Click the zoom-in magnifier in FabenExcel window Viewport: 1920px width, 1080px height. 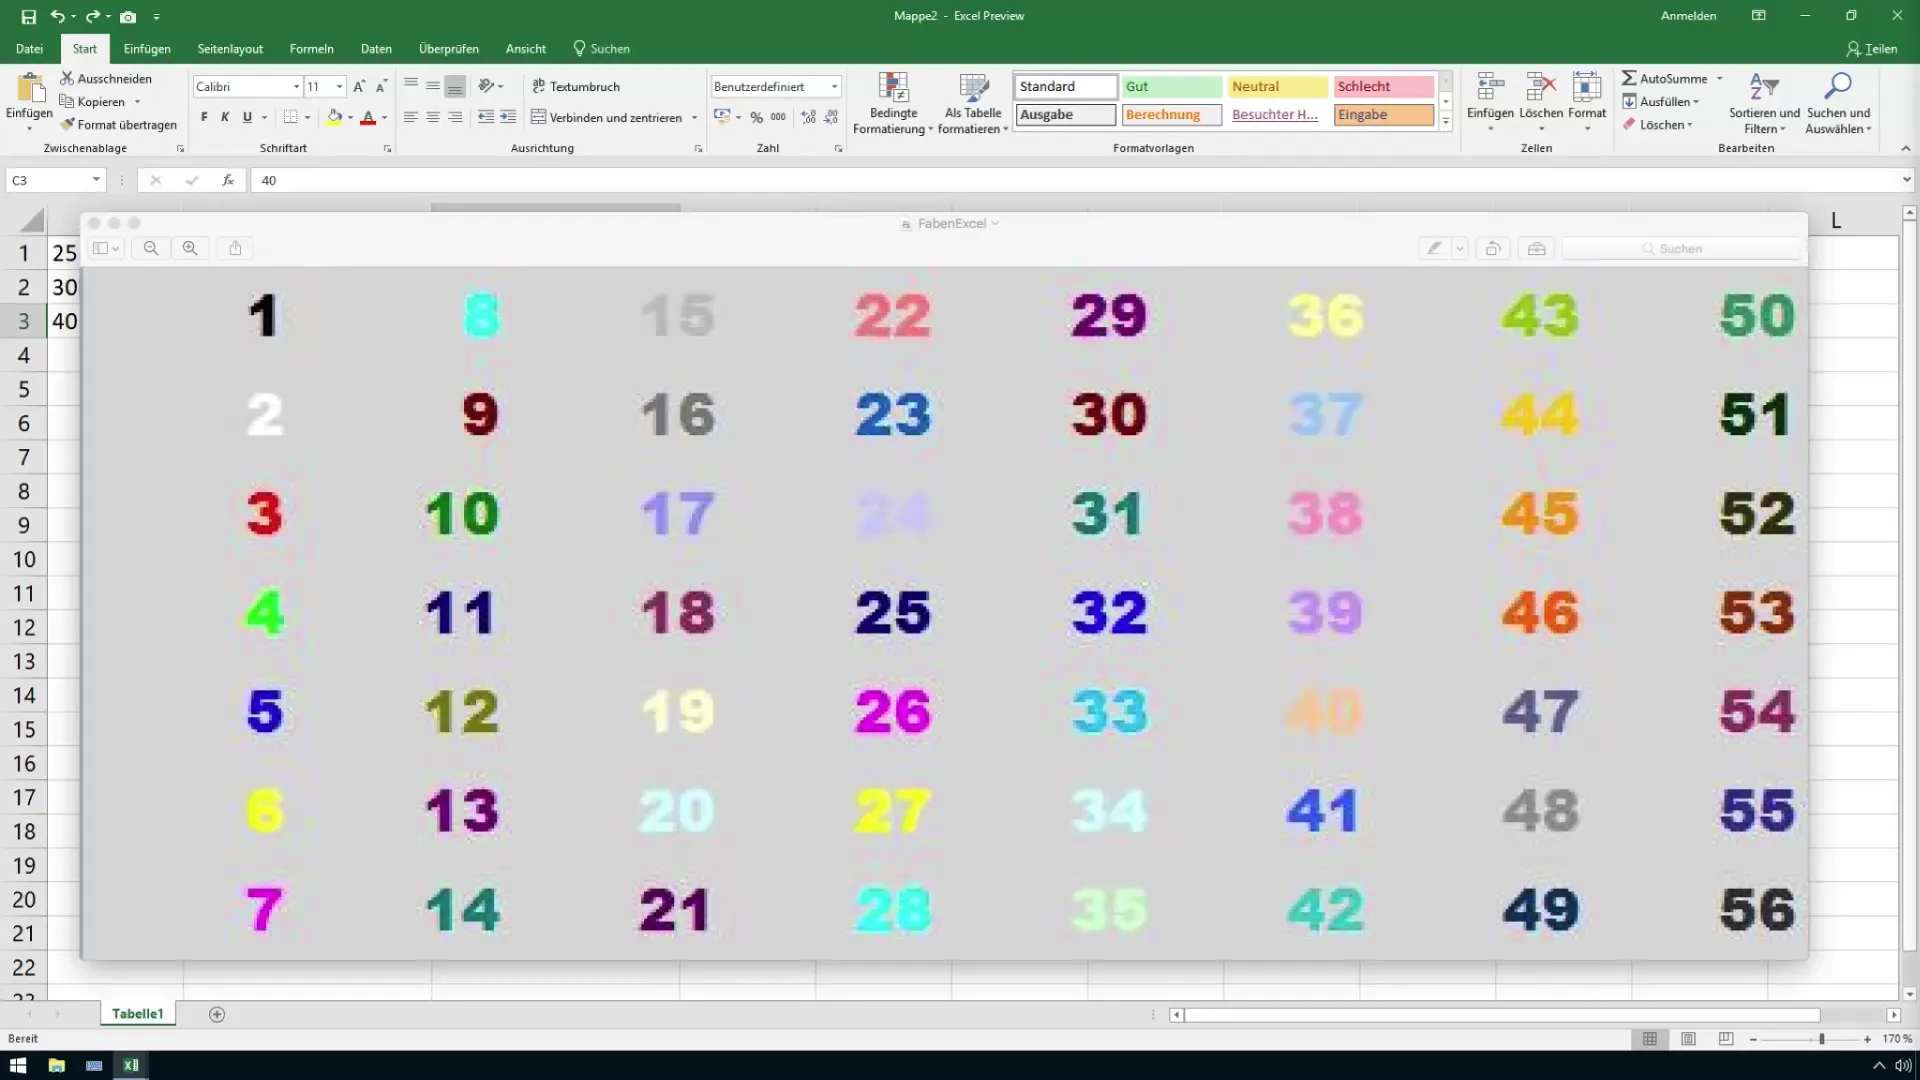coord(190,248)
